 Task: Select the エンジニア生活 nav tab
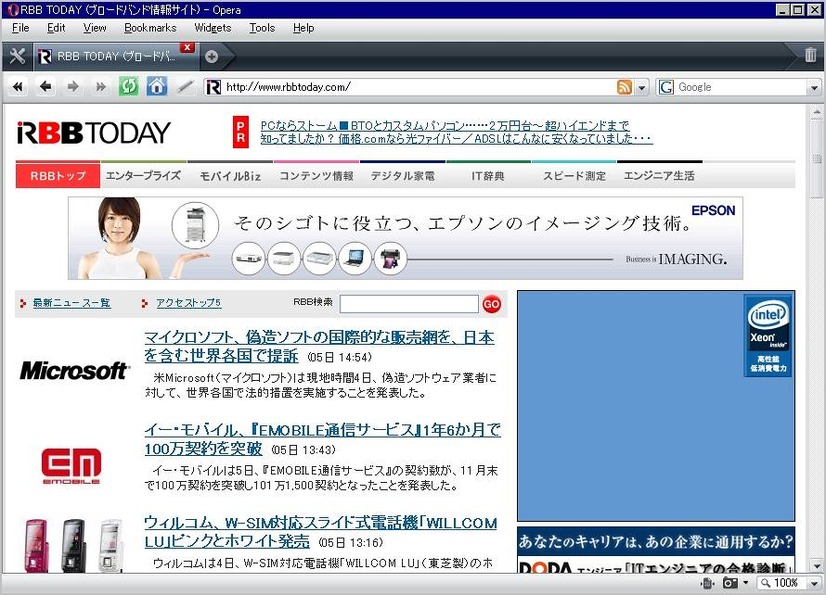click(x=659, y=175)
